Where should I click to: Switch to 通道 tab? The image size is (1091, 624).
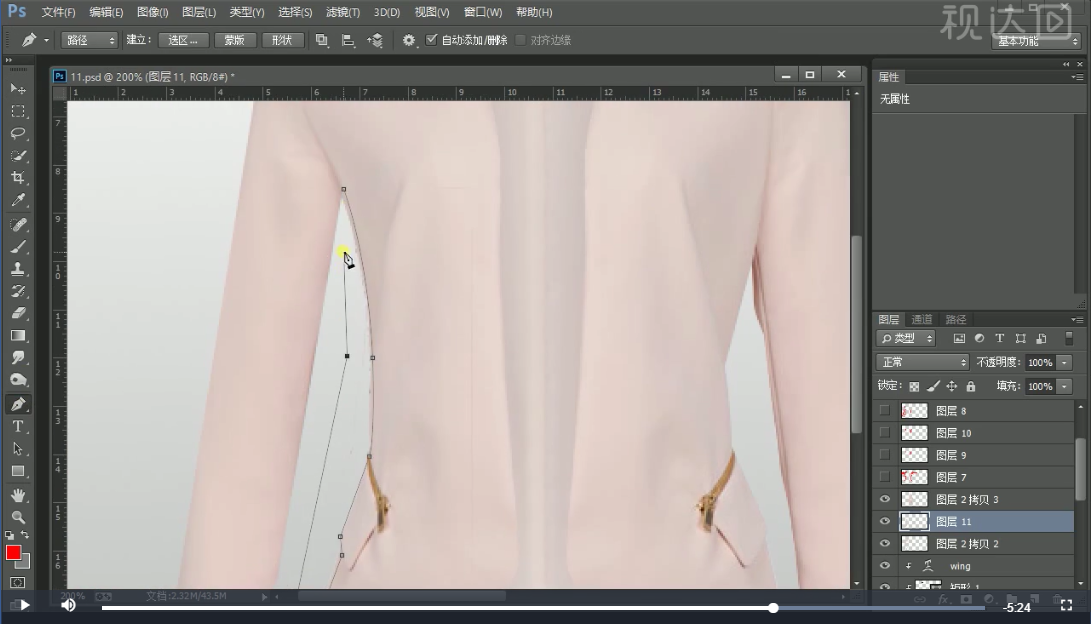921,319
